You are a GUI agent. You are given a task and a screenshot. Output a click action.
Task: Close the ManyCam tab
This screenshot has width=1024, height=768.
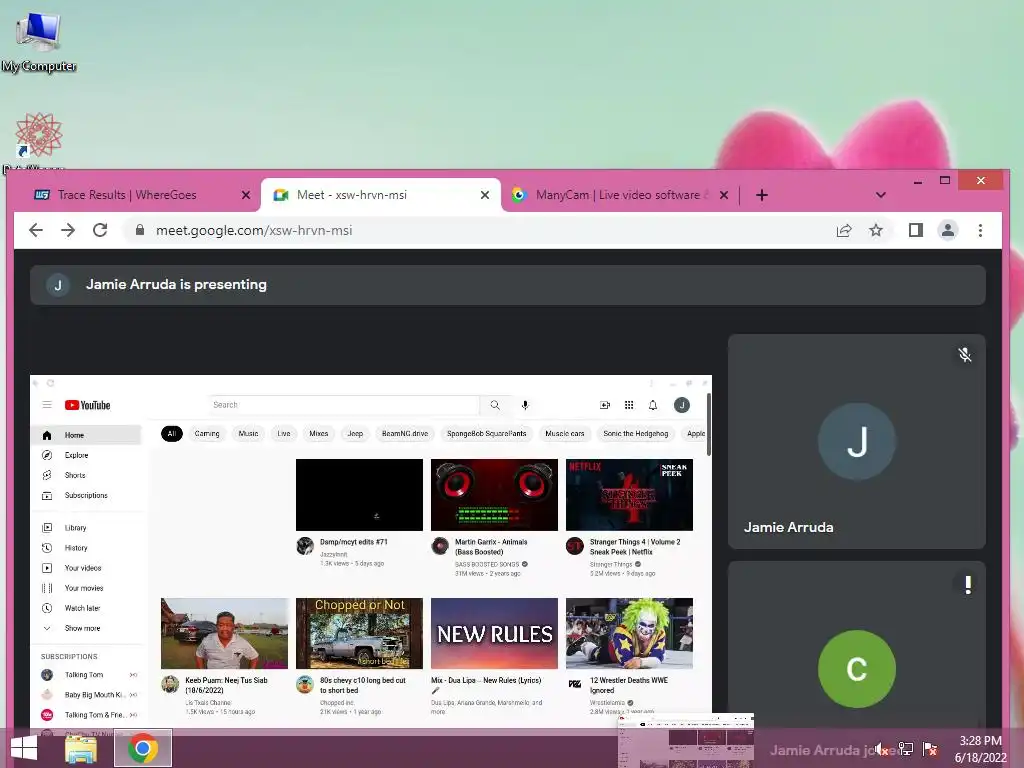724,195
